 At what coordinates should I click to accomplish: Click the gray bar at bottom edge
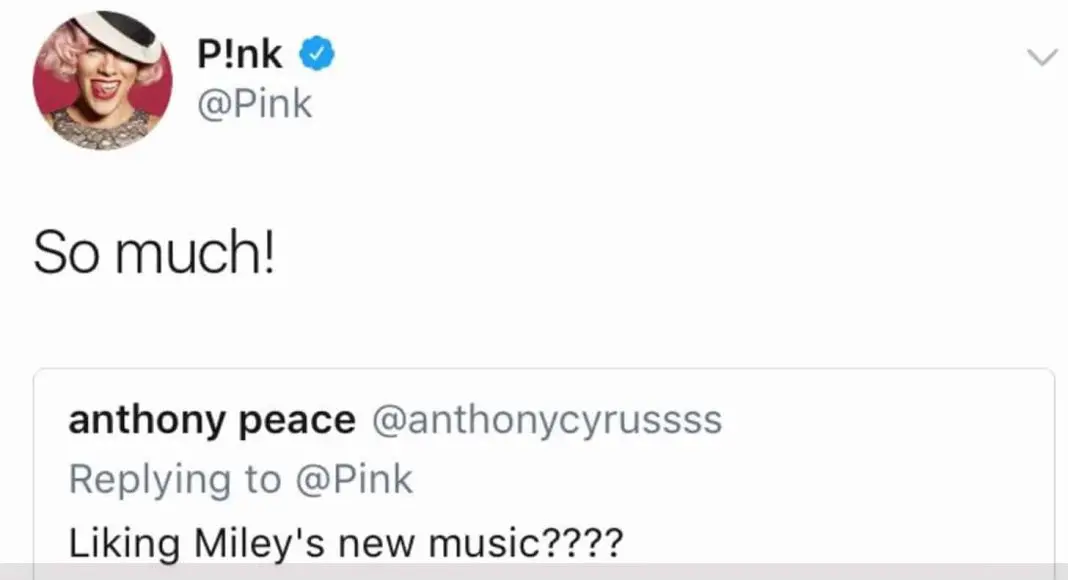534,573
